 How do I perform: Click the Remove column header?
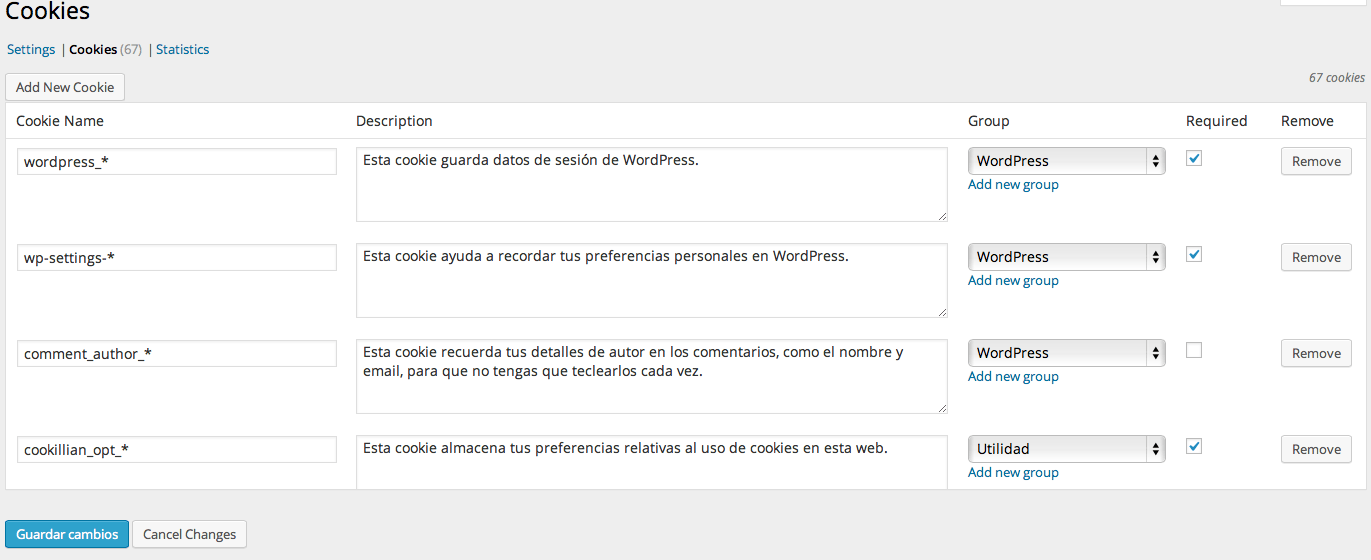click(x=1307, y=121)
